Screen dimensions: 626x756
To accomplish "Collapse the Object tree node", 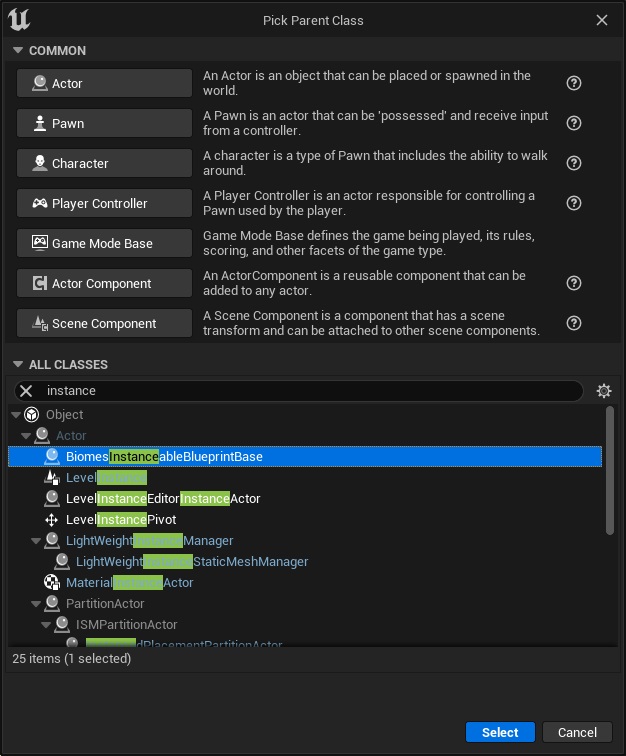I will point(15,415).
